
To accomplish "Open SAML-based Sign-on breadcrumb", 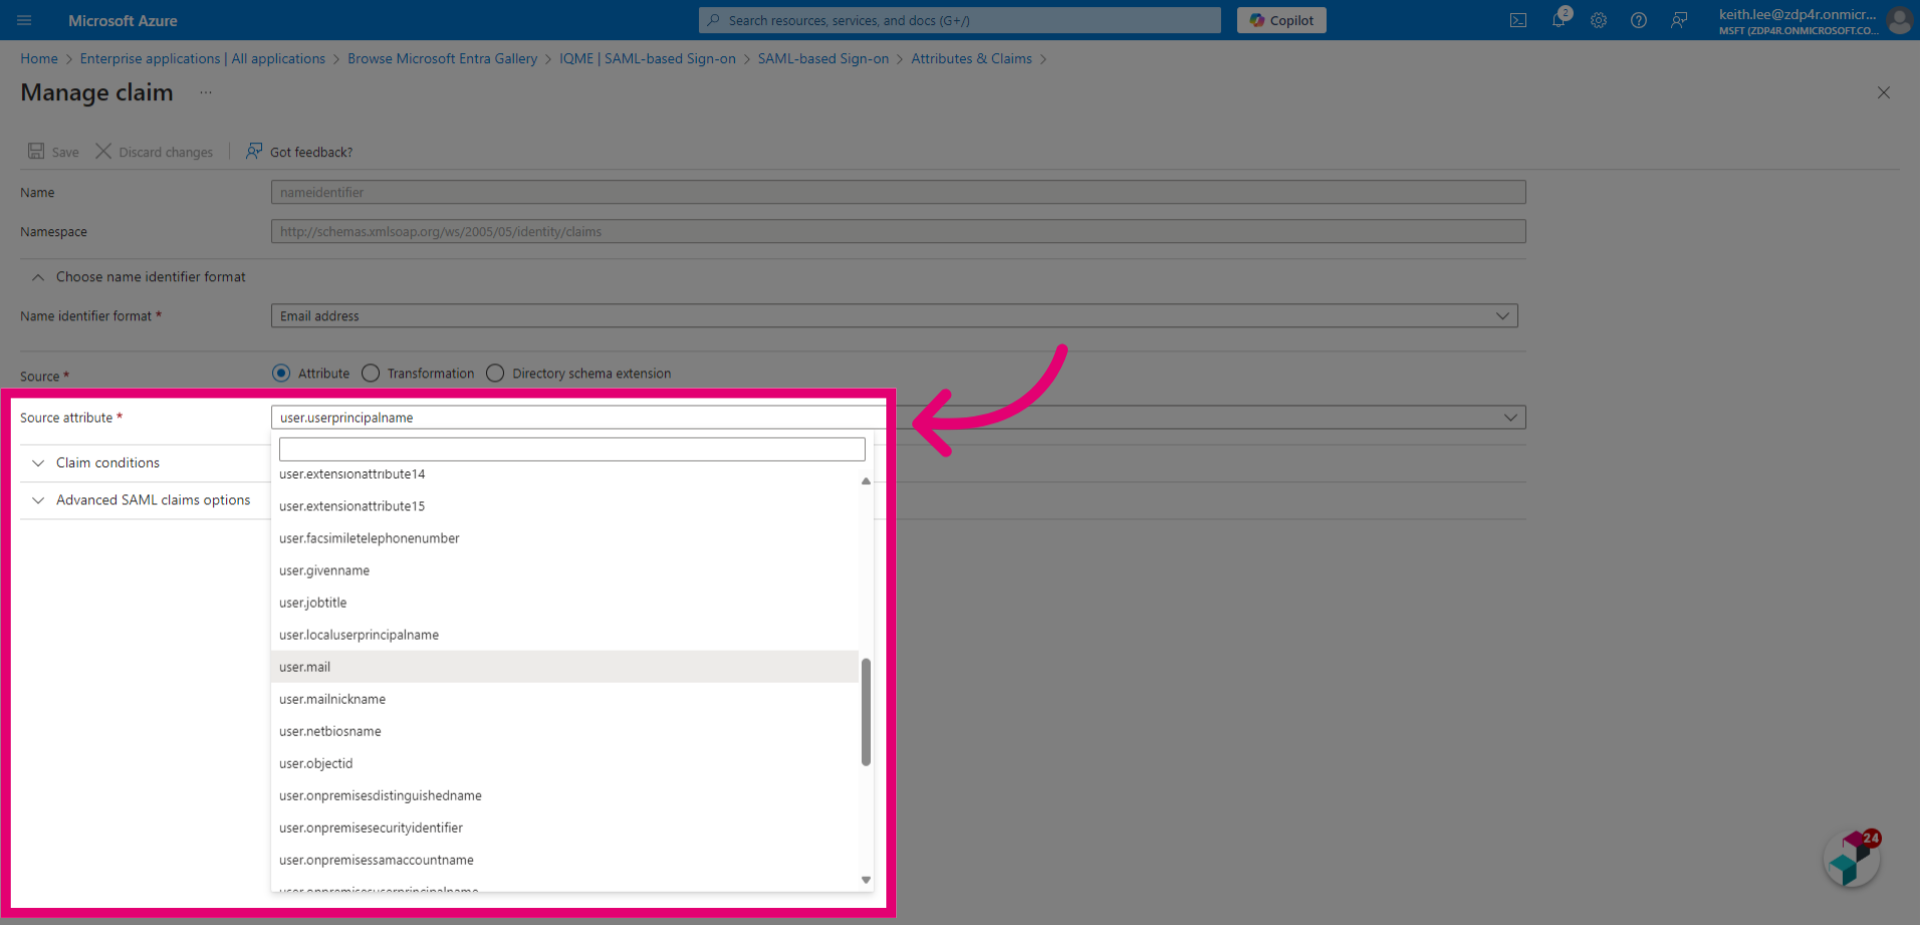I will (x=823, y=59).
